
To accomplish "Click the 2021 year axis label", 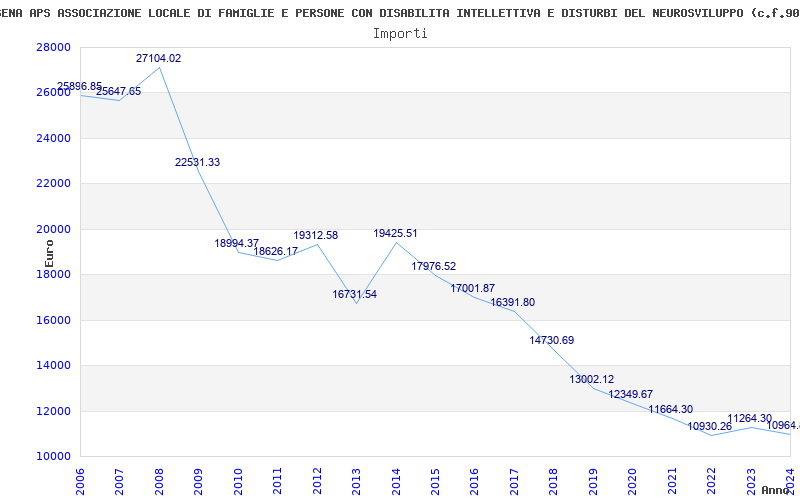I will coord(673,482).
